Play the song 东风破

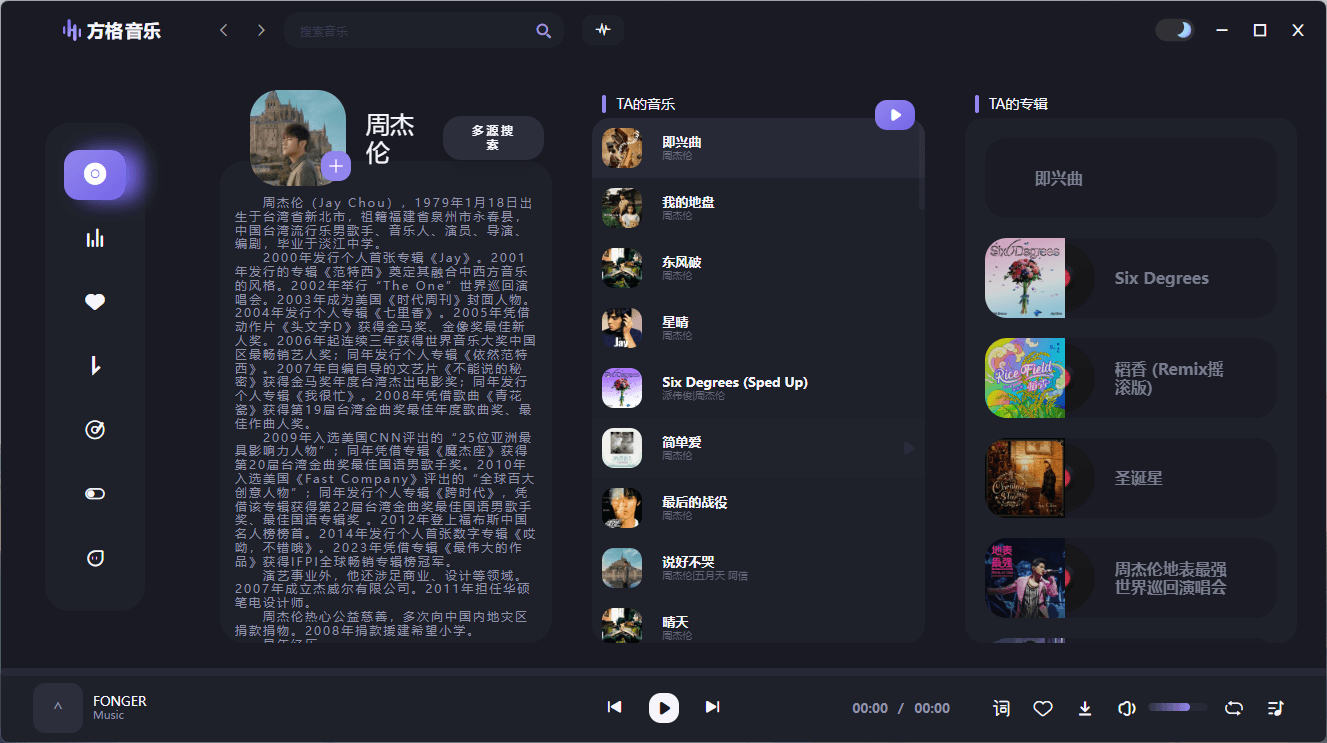click(x=758, y=268)
